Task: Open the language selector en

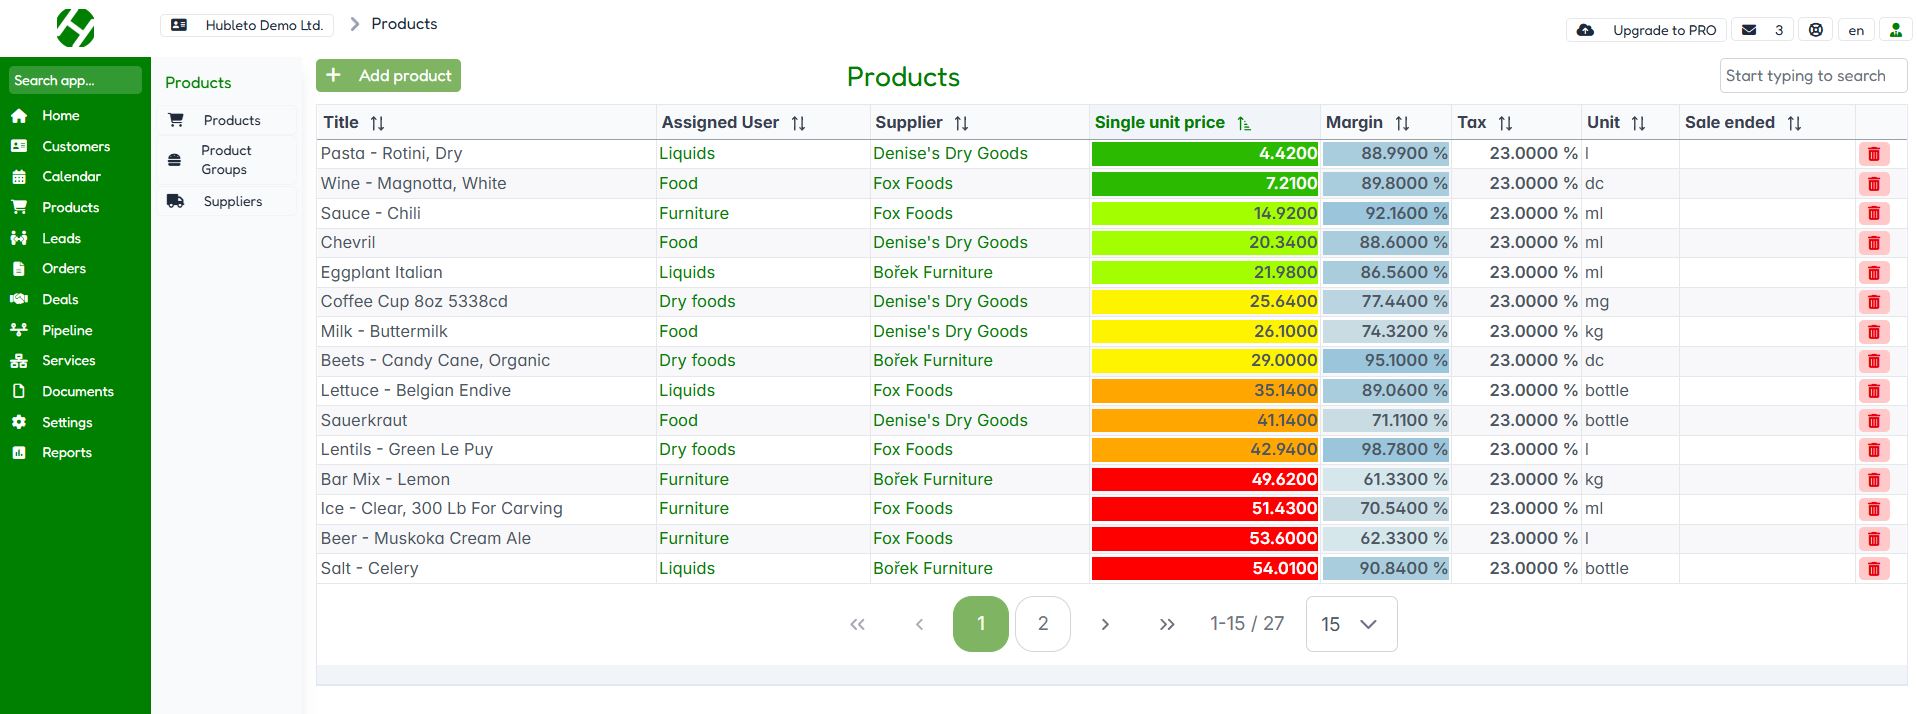Action: point(1856,30)
